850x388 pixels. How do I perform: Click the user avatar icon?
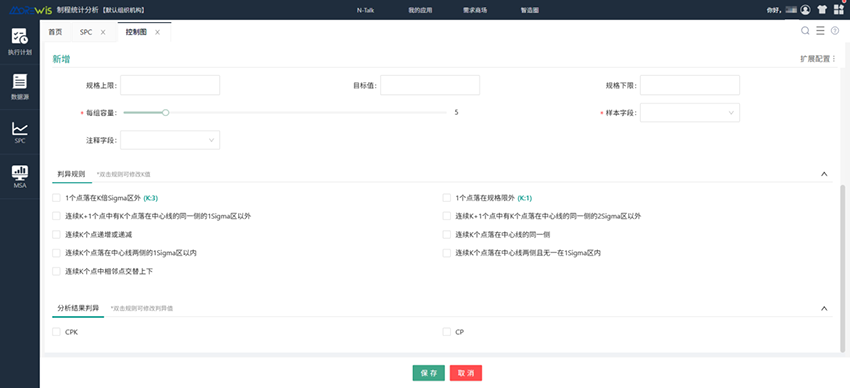[x=806, y=10]
